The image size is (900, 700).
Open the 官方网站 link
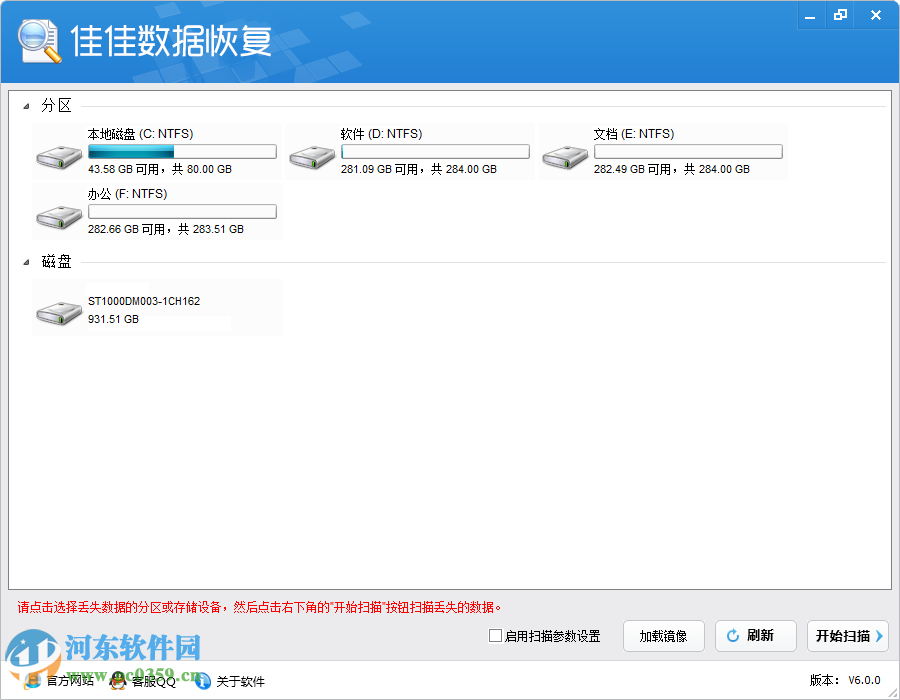point(69,681)
